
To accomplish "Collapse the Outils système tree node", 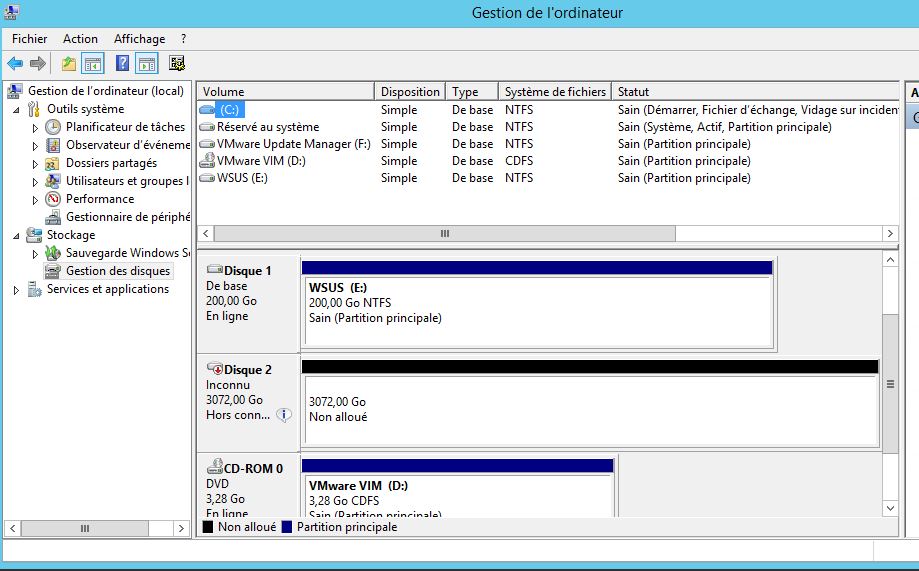I will [16, 110].
